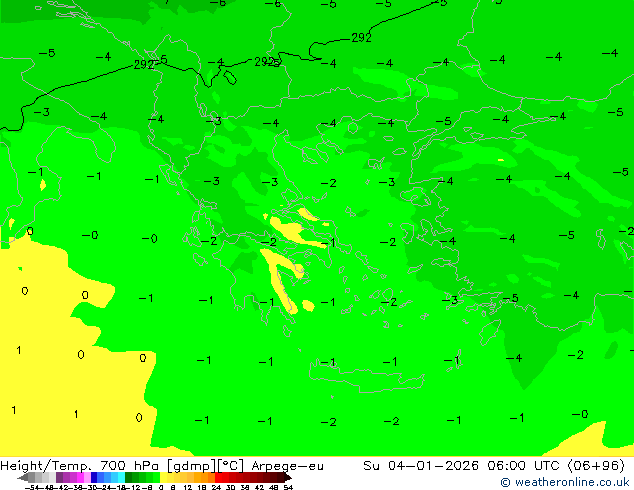634x490 pixels.
Task: Click the 'Height/Temp.' text in the caption
Action: click(46, 466)
